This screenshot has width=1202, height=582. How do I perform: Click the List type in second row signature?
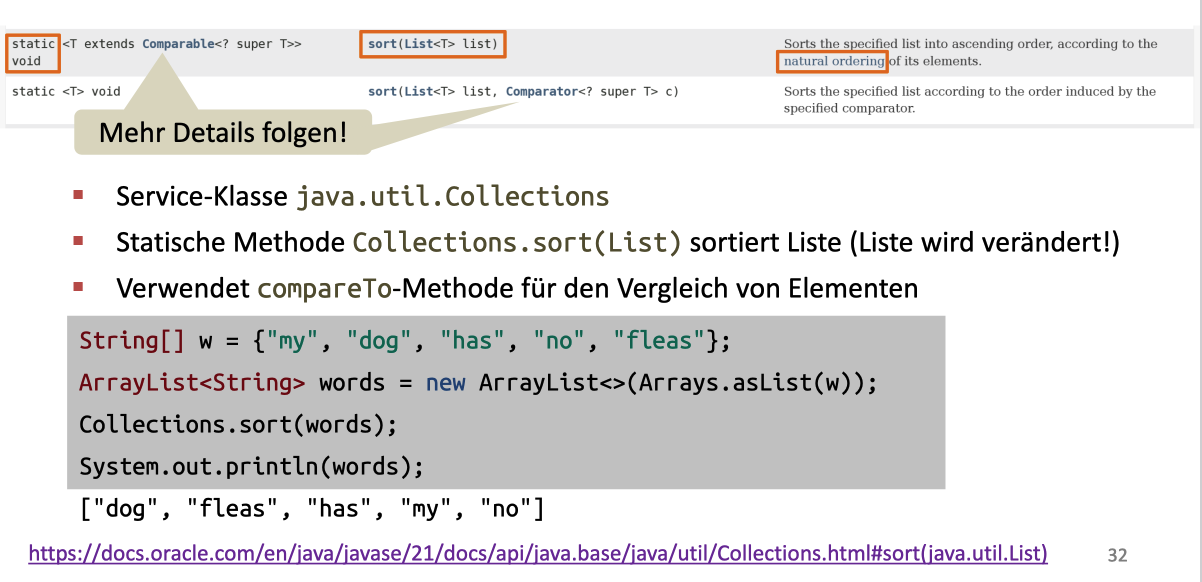tap(416, 91)
